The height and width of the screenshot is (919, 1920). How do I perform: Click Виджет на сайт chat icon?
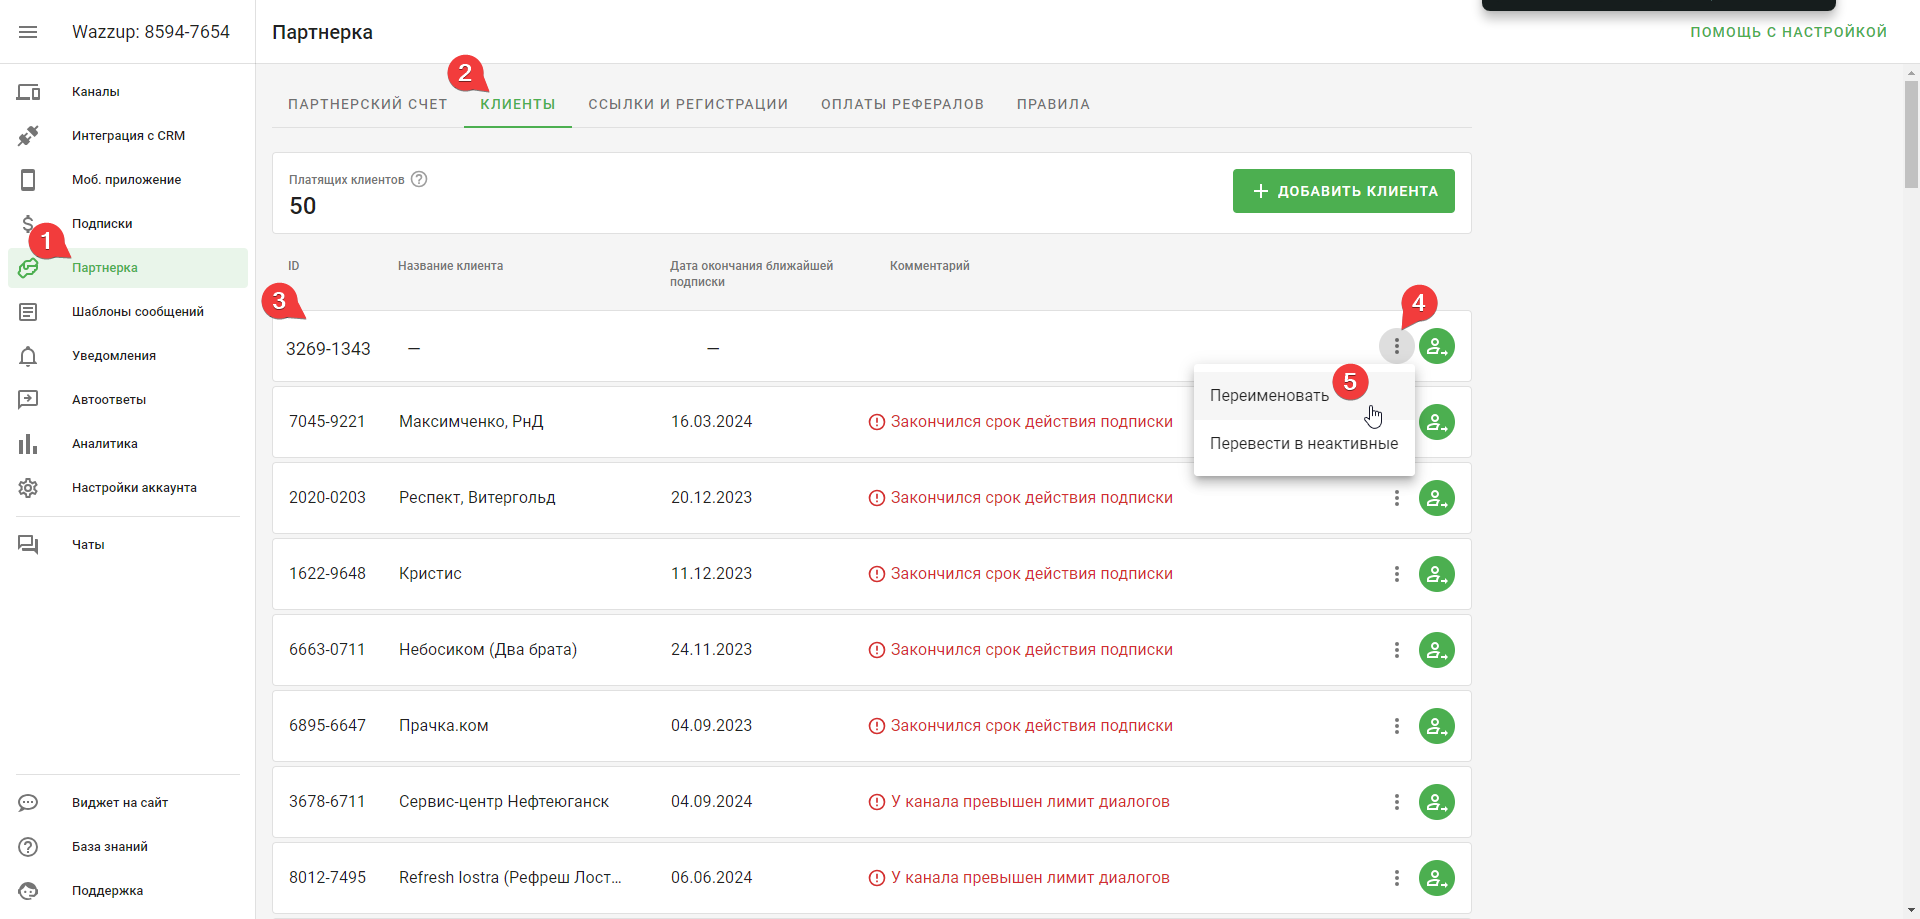point(28,803)
